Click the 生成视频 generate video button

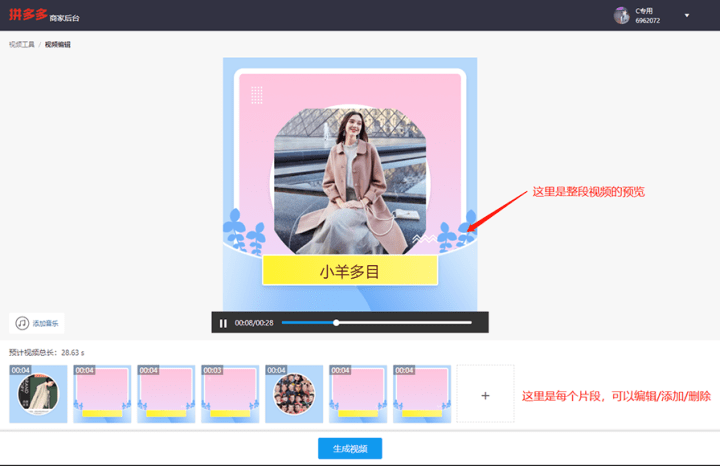(350, 449)
